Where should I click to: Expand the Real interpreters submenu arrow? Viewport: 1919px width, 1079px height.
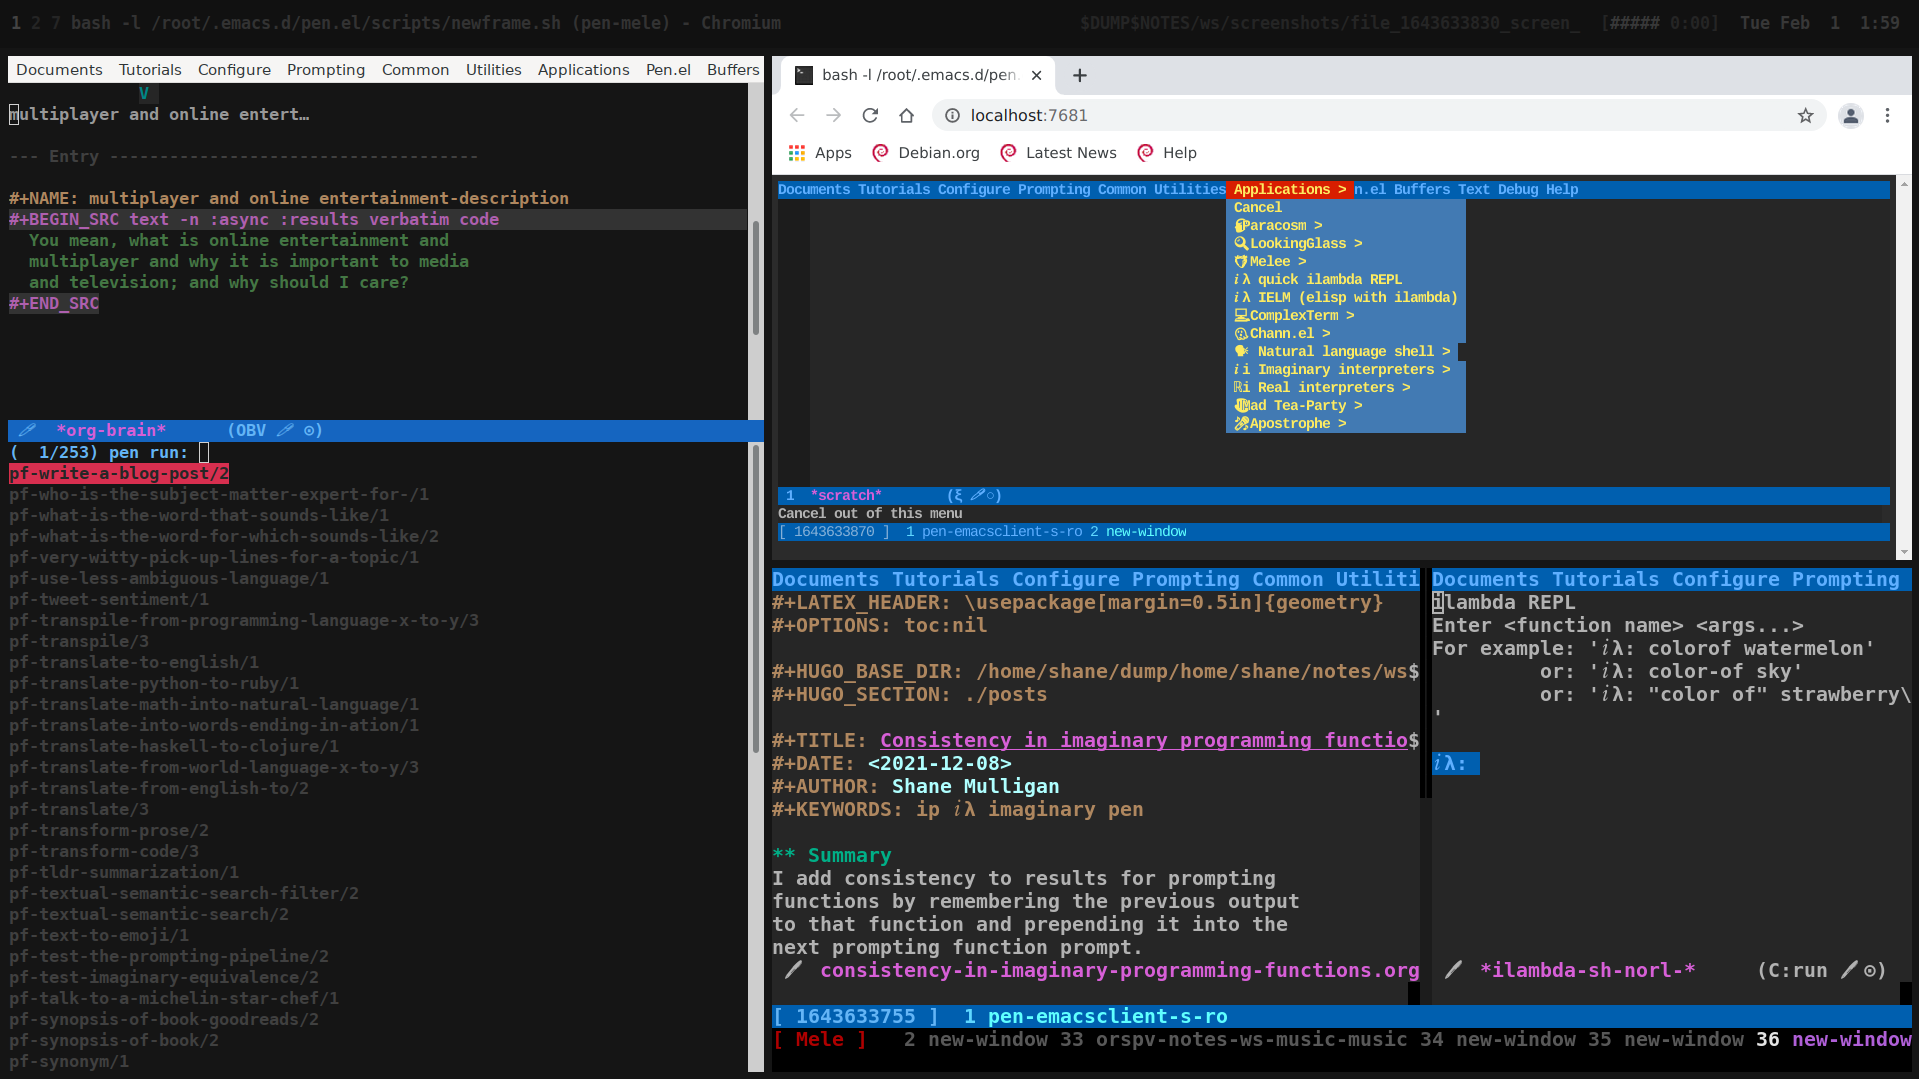point(1406,387)
